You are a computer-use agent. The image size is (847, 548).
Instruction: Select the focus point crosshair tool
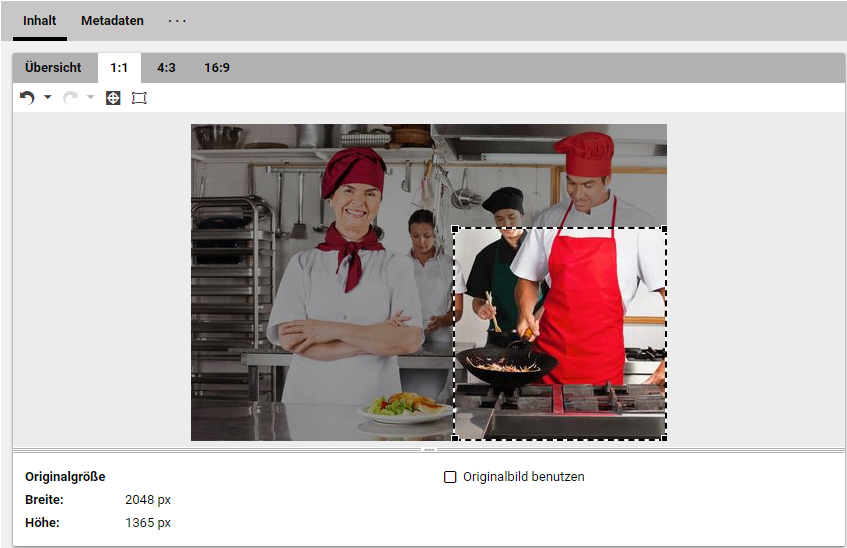tap(113, 98)
